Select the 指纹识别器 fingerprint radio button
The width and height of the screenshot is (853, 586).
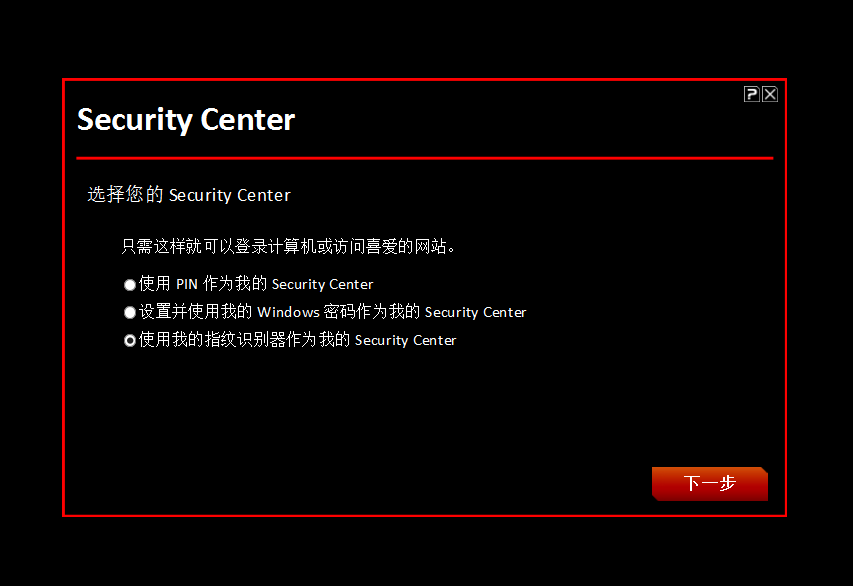[130, 341]
